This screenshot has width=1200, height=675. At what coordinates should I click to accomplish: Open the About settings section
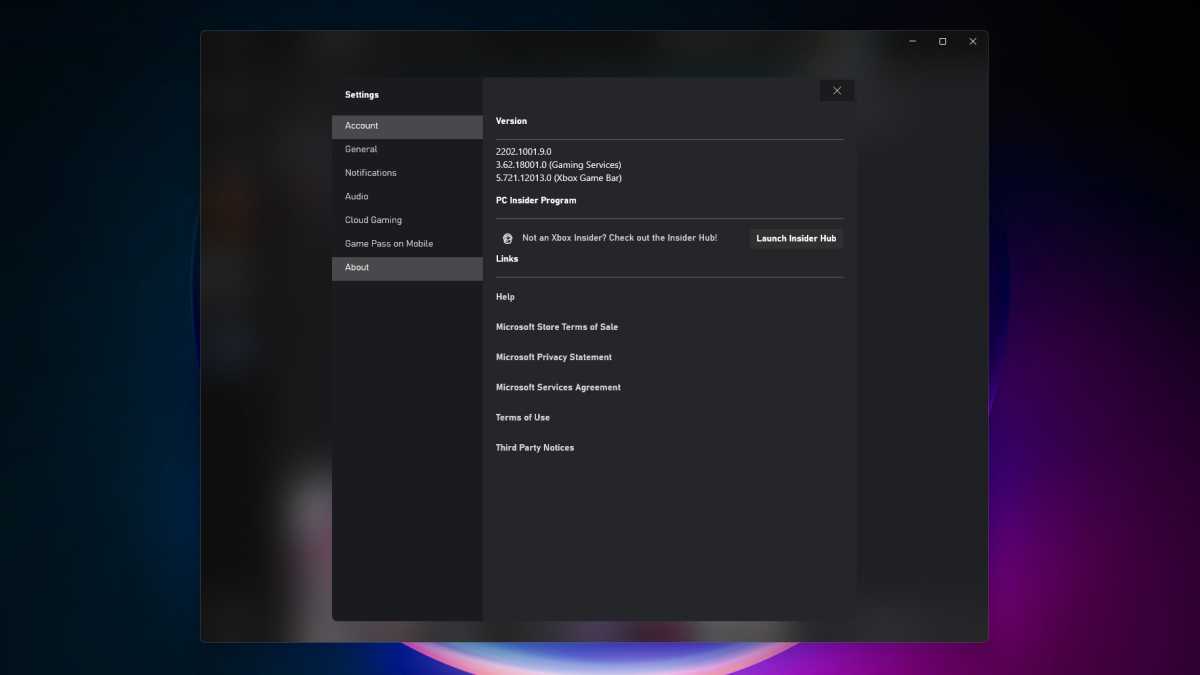[x=357, y=267]
